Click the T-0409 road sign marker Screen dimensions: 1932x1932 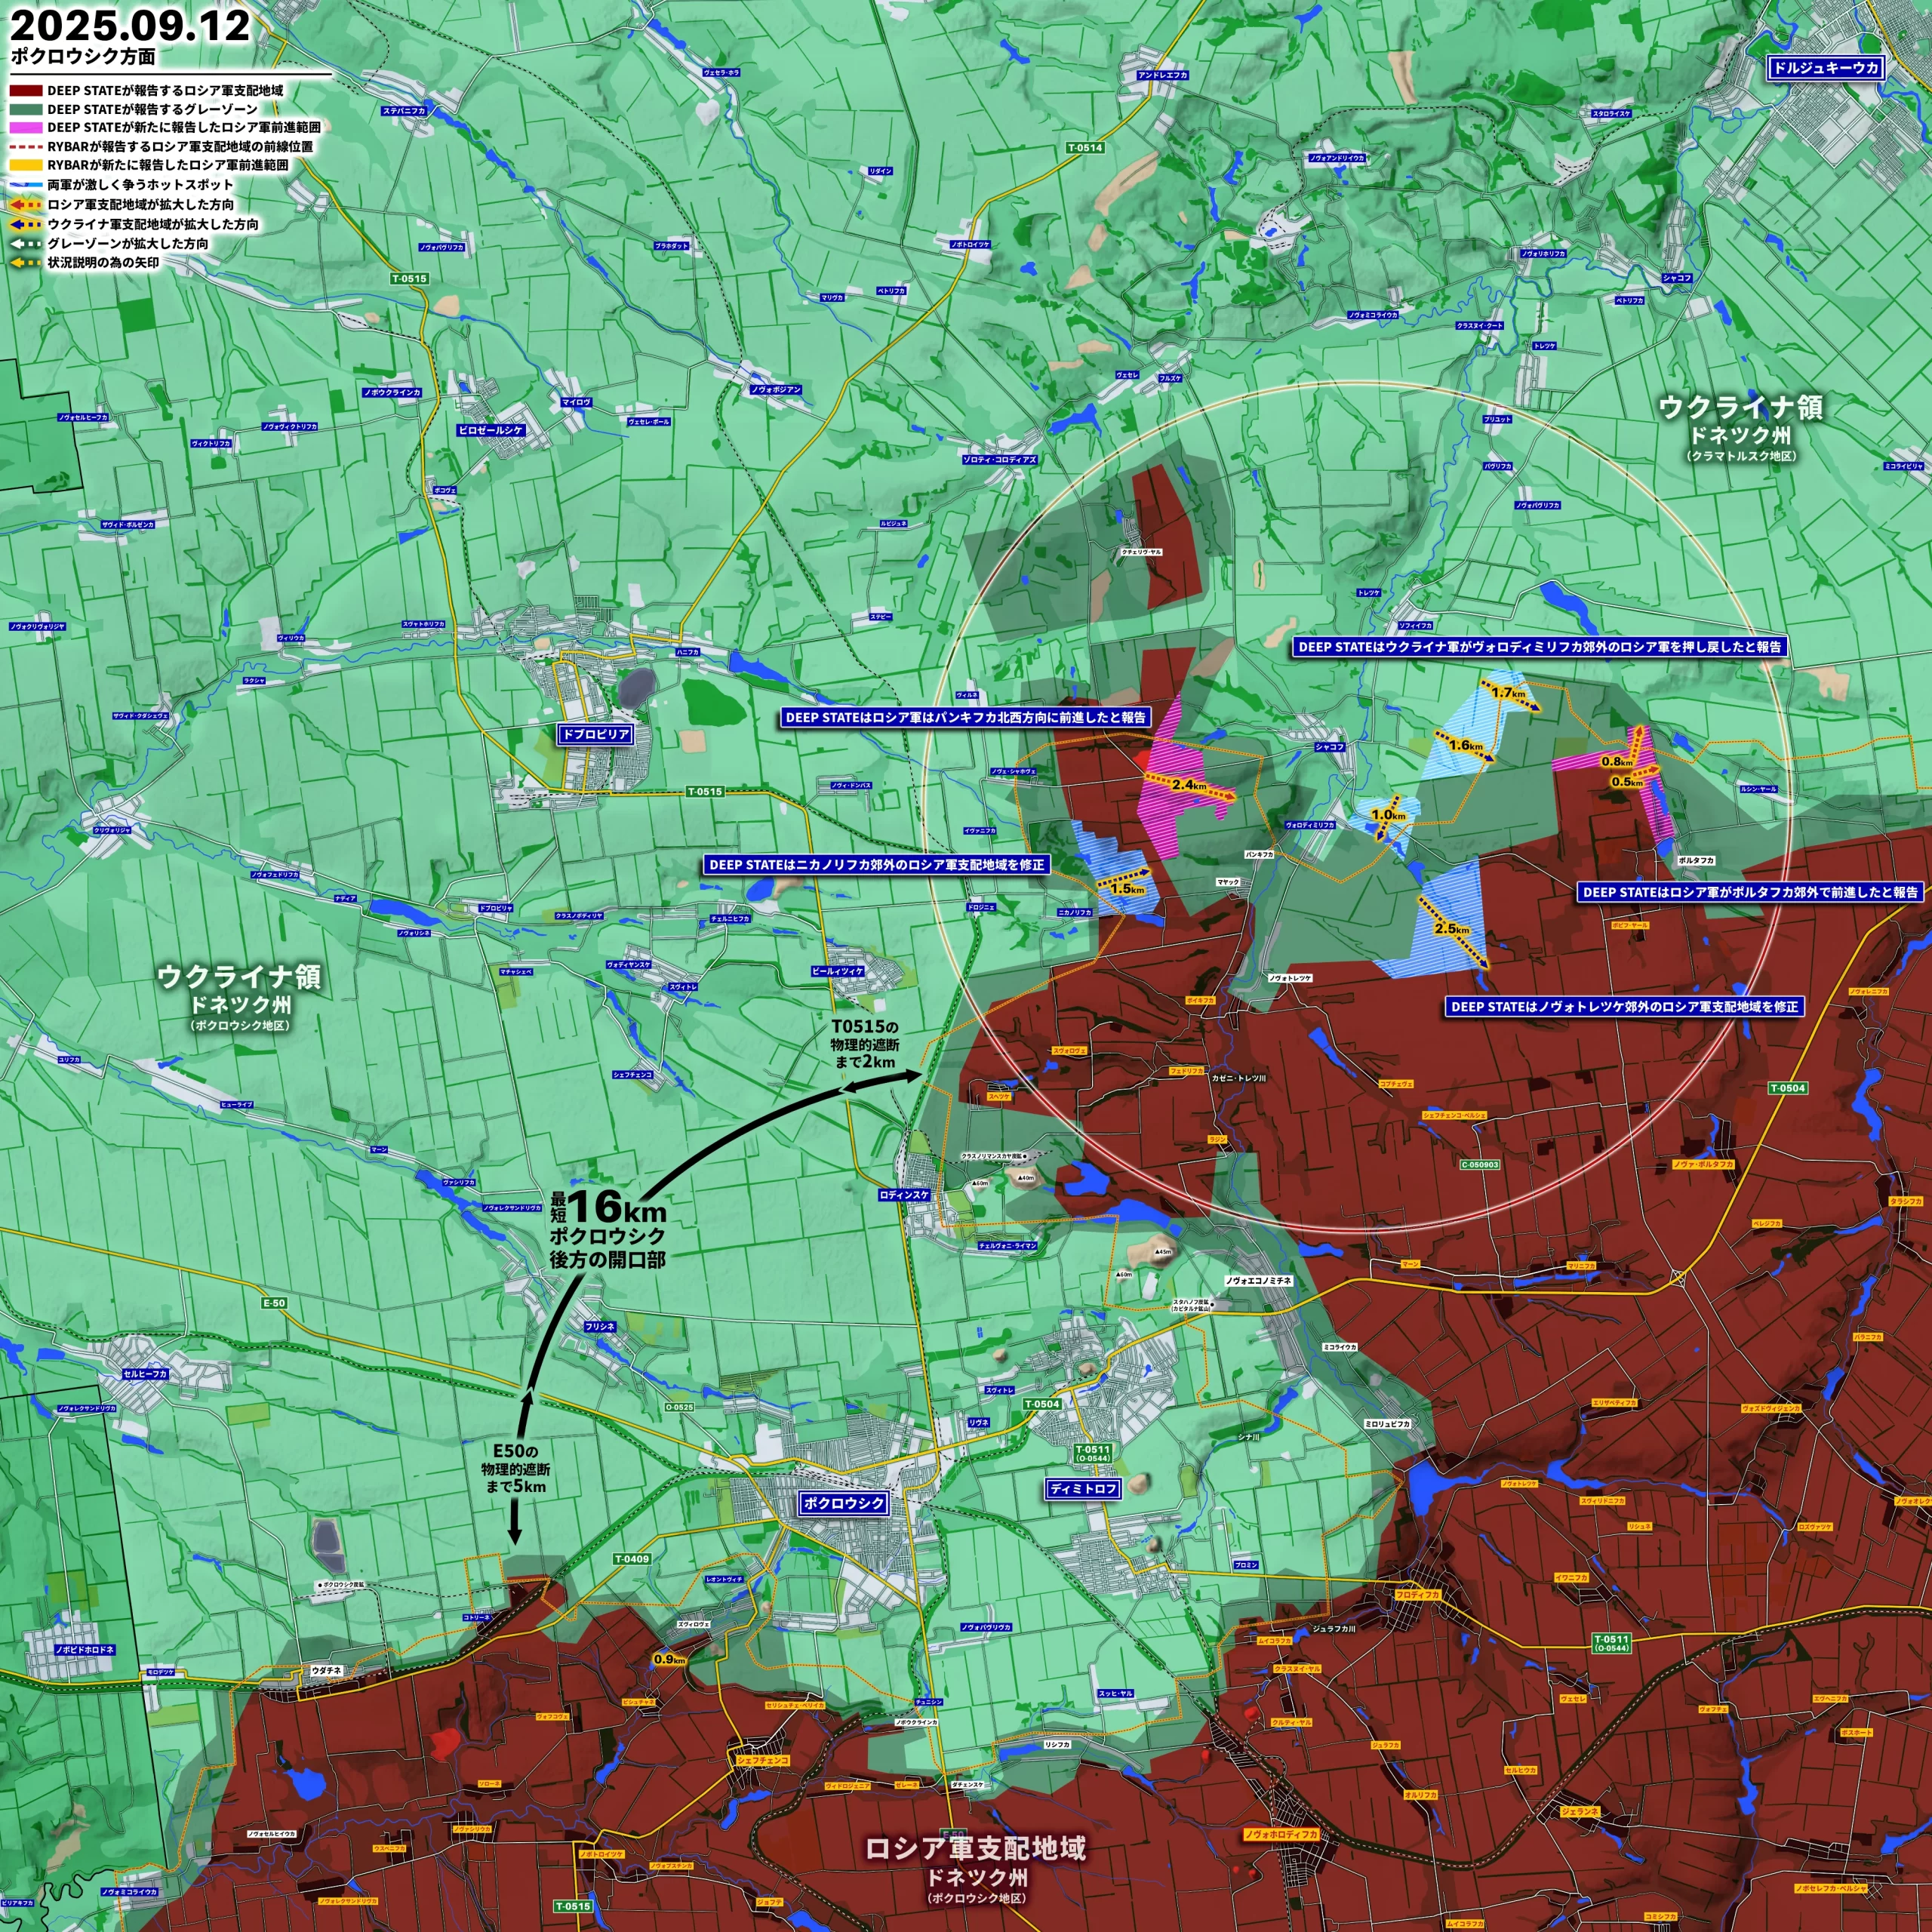[631, 1559]
